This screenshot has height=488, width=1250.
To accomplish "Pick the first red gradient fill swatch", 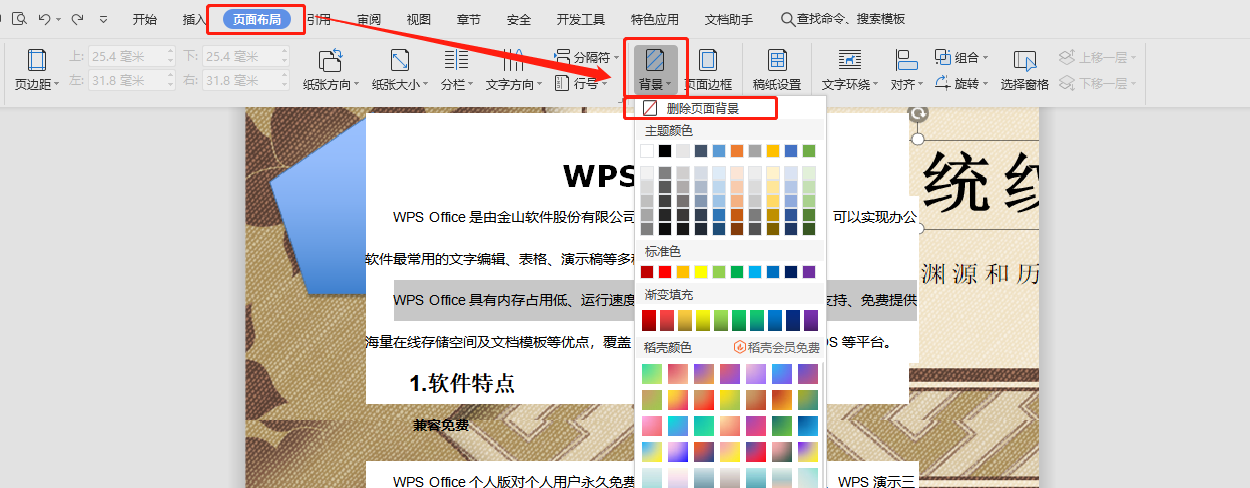I will tap(648, 320).
